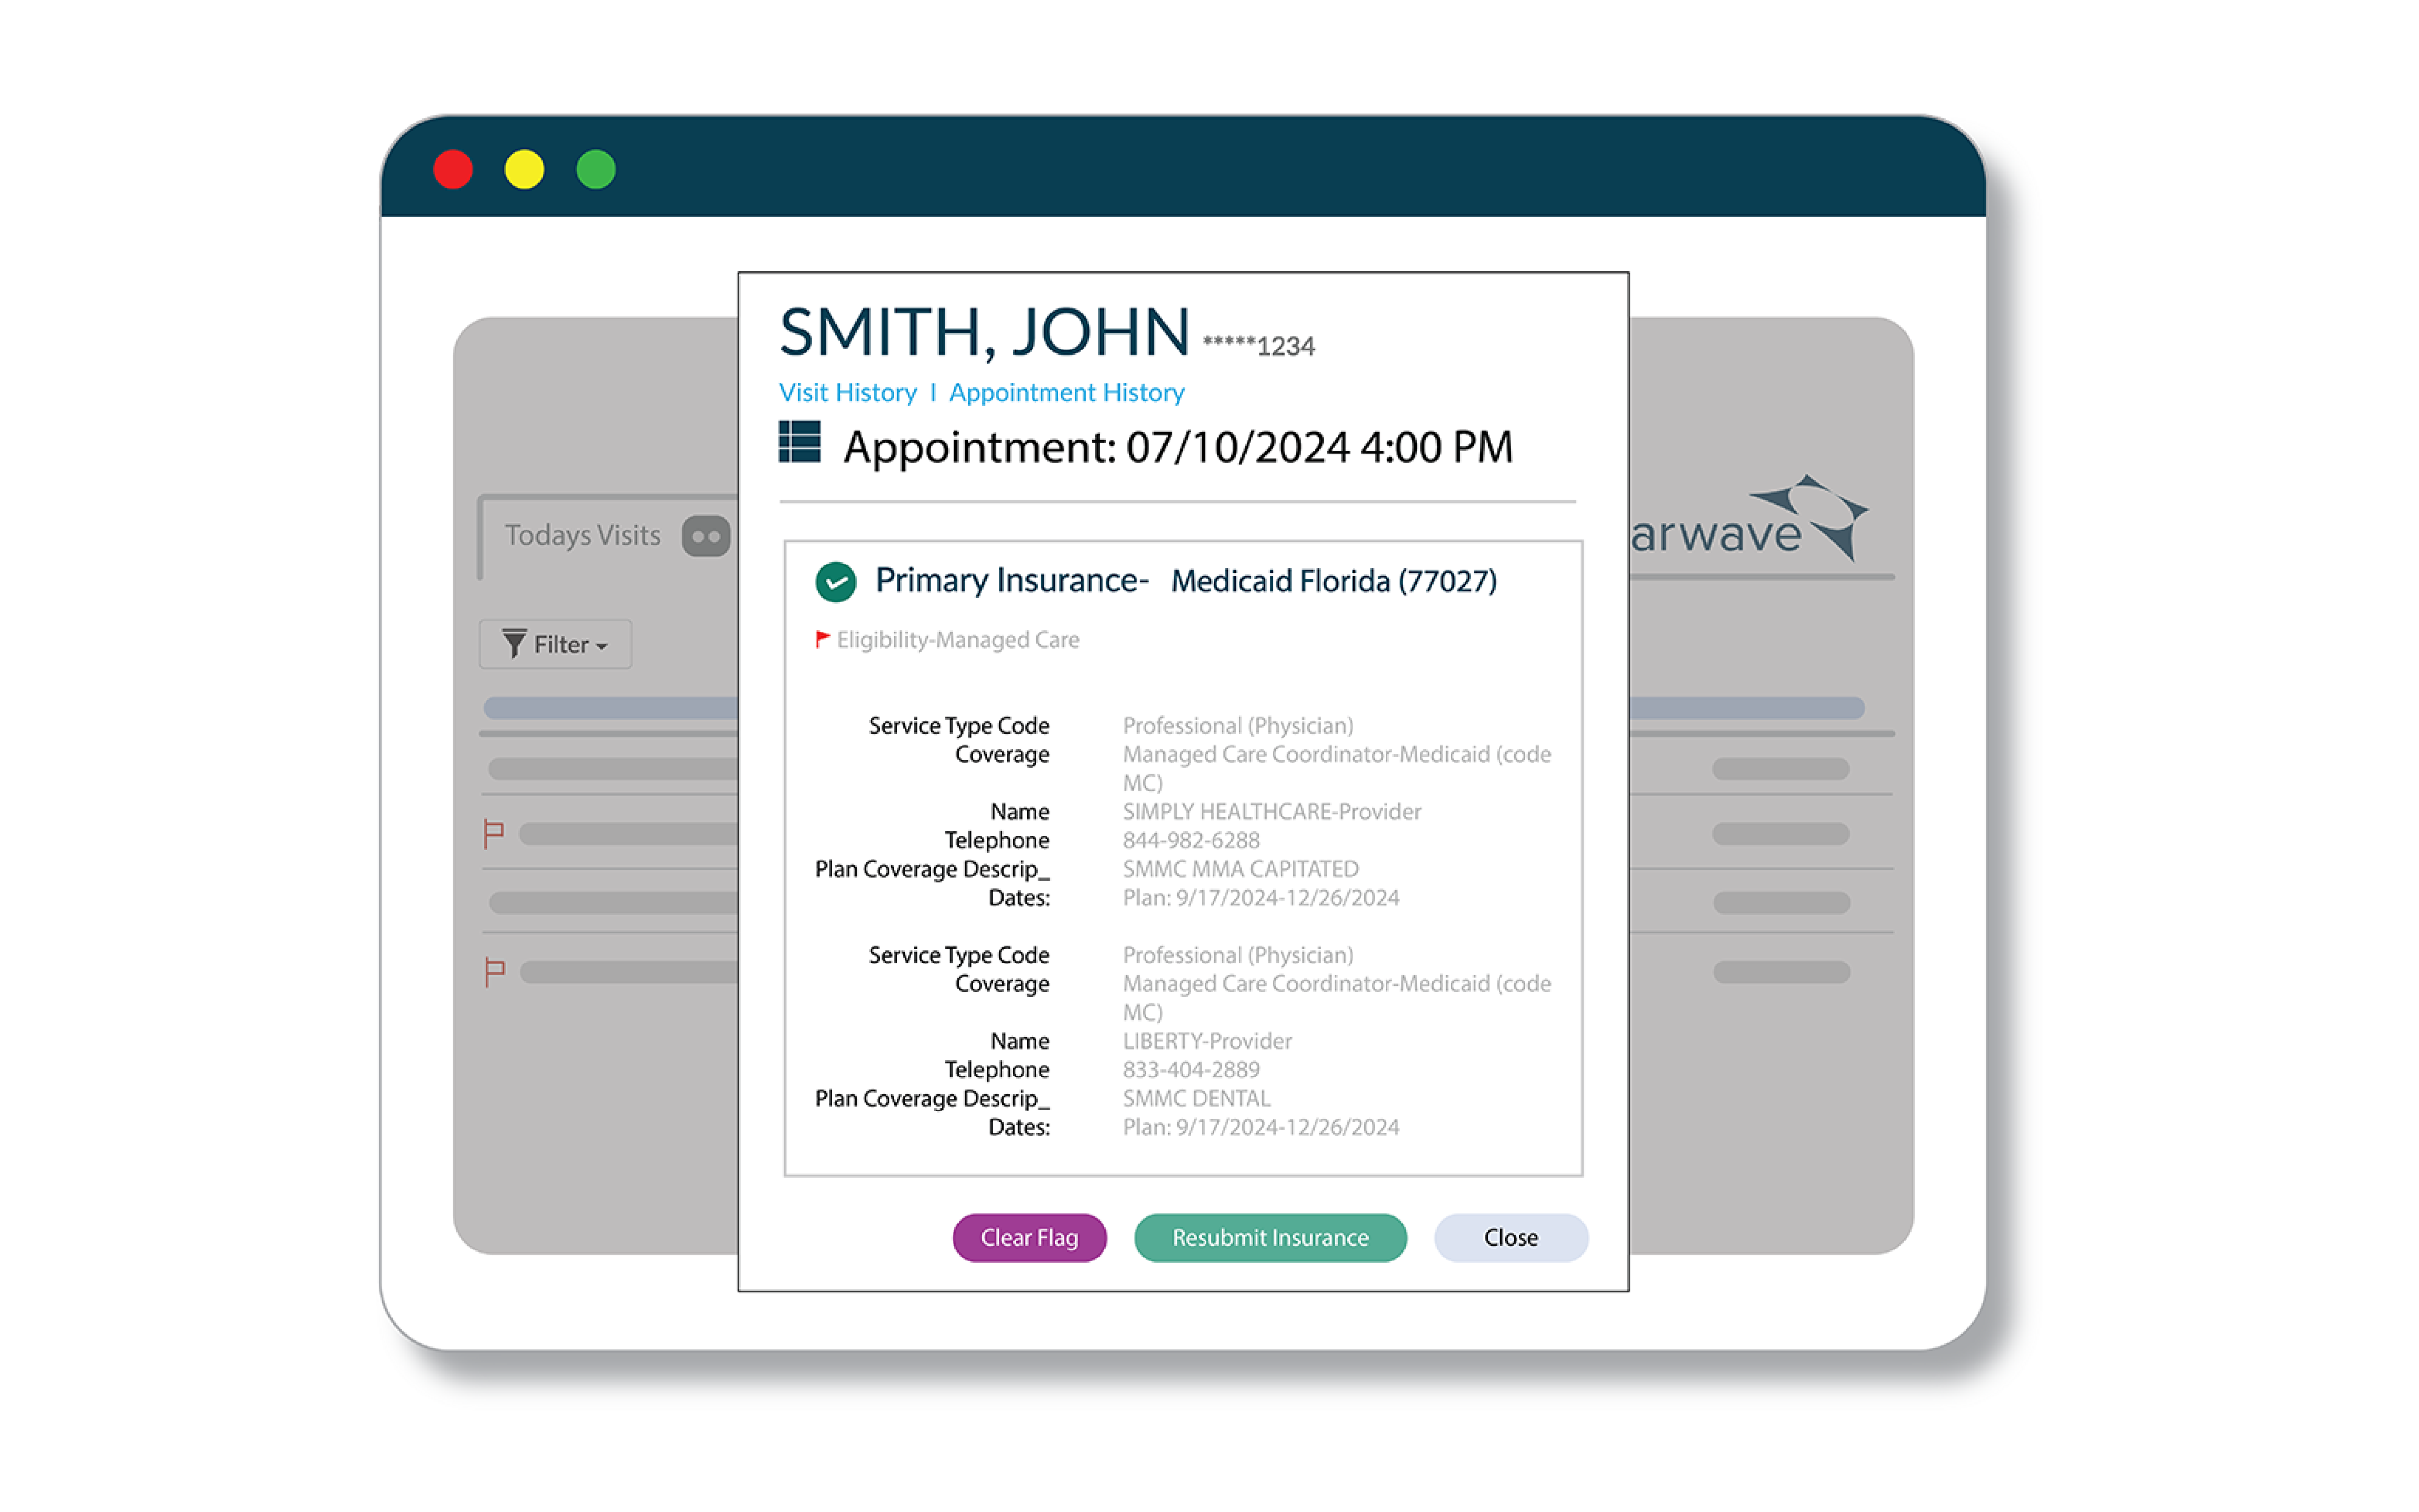Close the patient appointment dialog
The height and width of the screenshot is (1512, 2419).
click(1510, 1238)
